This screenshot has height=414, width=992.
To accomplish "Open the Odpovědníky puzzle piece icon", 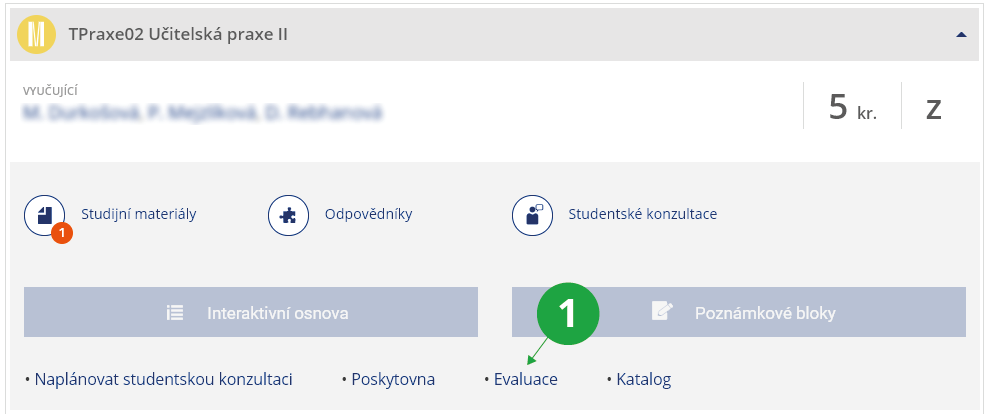I will pos(288,215).
